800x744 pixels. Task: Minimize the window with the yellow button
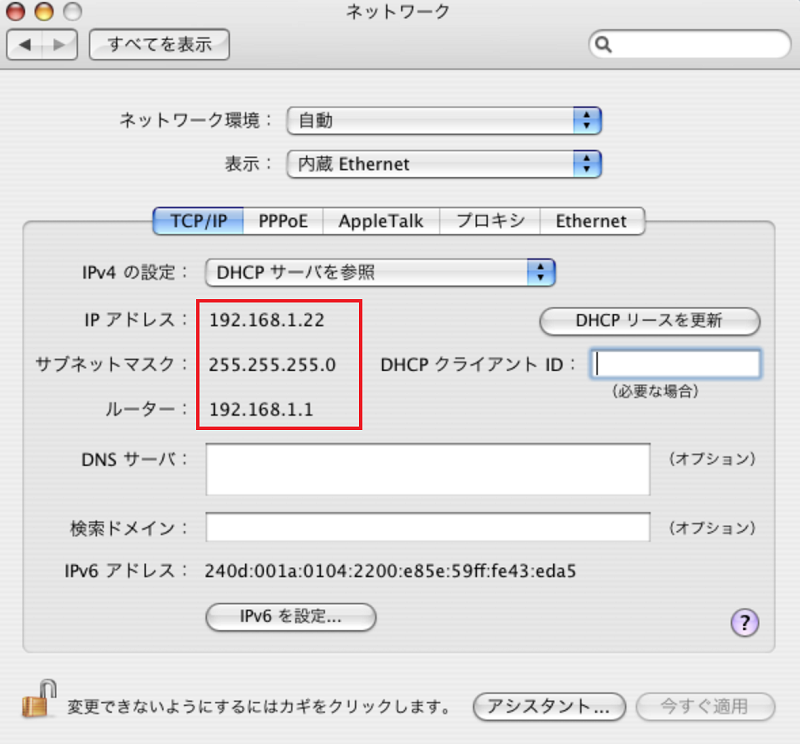click(x=44, y=11)
